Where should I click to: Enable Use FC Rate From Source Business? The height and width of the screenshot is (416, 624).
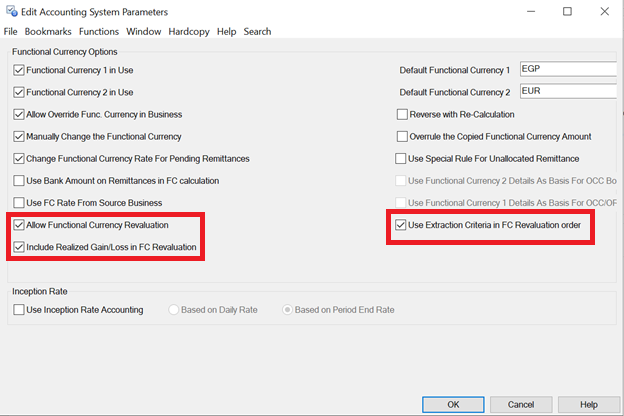point(19,203)
